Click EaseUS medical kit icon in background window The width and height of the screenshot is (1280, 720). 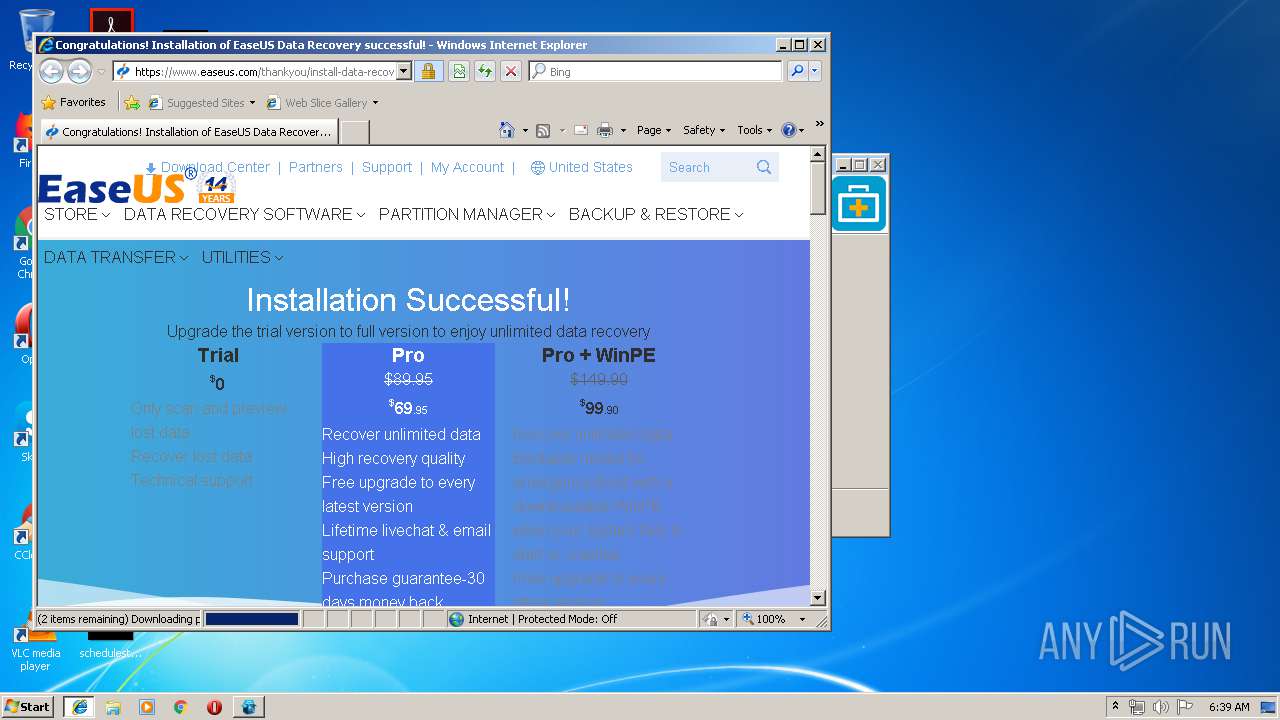coord(859,204)
